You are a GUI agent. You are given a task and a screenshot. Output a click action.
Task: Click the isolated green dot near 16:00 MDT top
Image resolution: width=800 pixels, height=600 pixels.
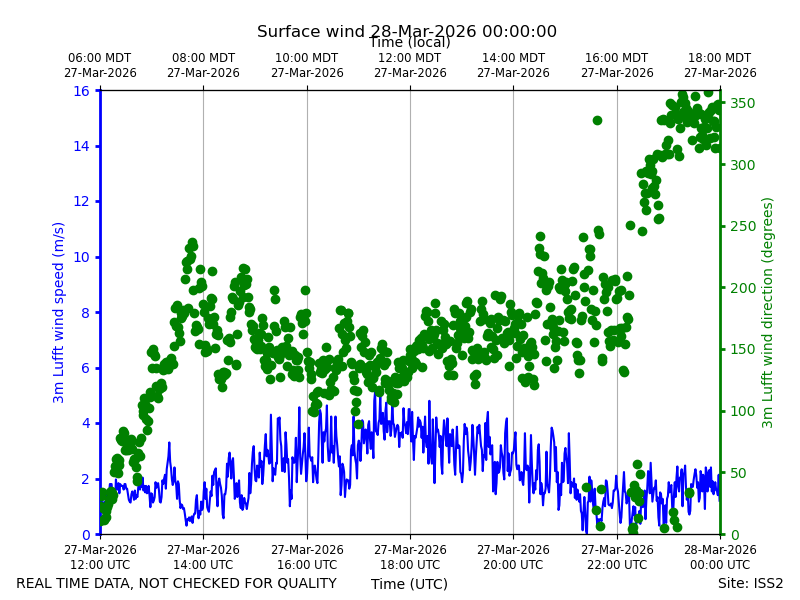tap(597, 120)
